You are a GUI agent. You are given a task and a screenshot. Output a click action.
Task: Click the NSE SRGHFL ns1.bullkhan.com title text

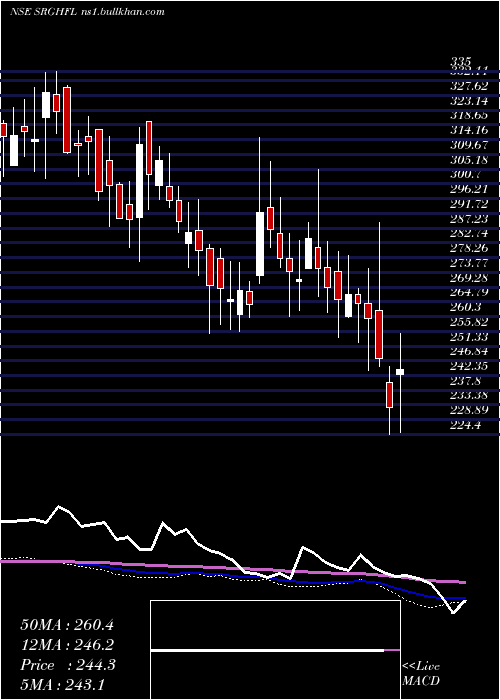point(87,11)
